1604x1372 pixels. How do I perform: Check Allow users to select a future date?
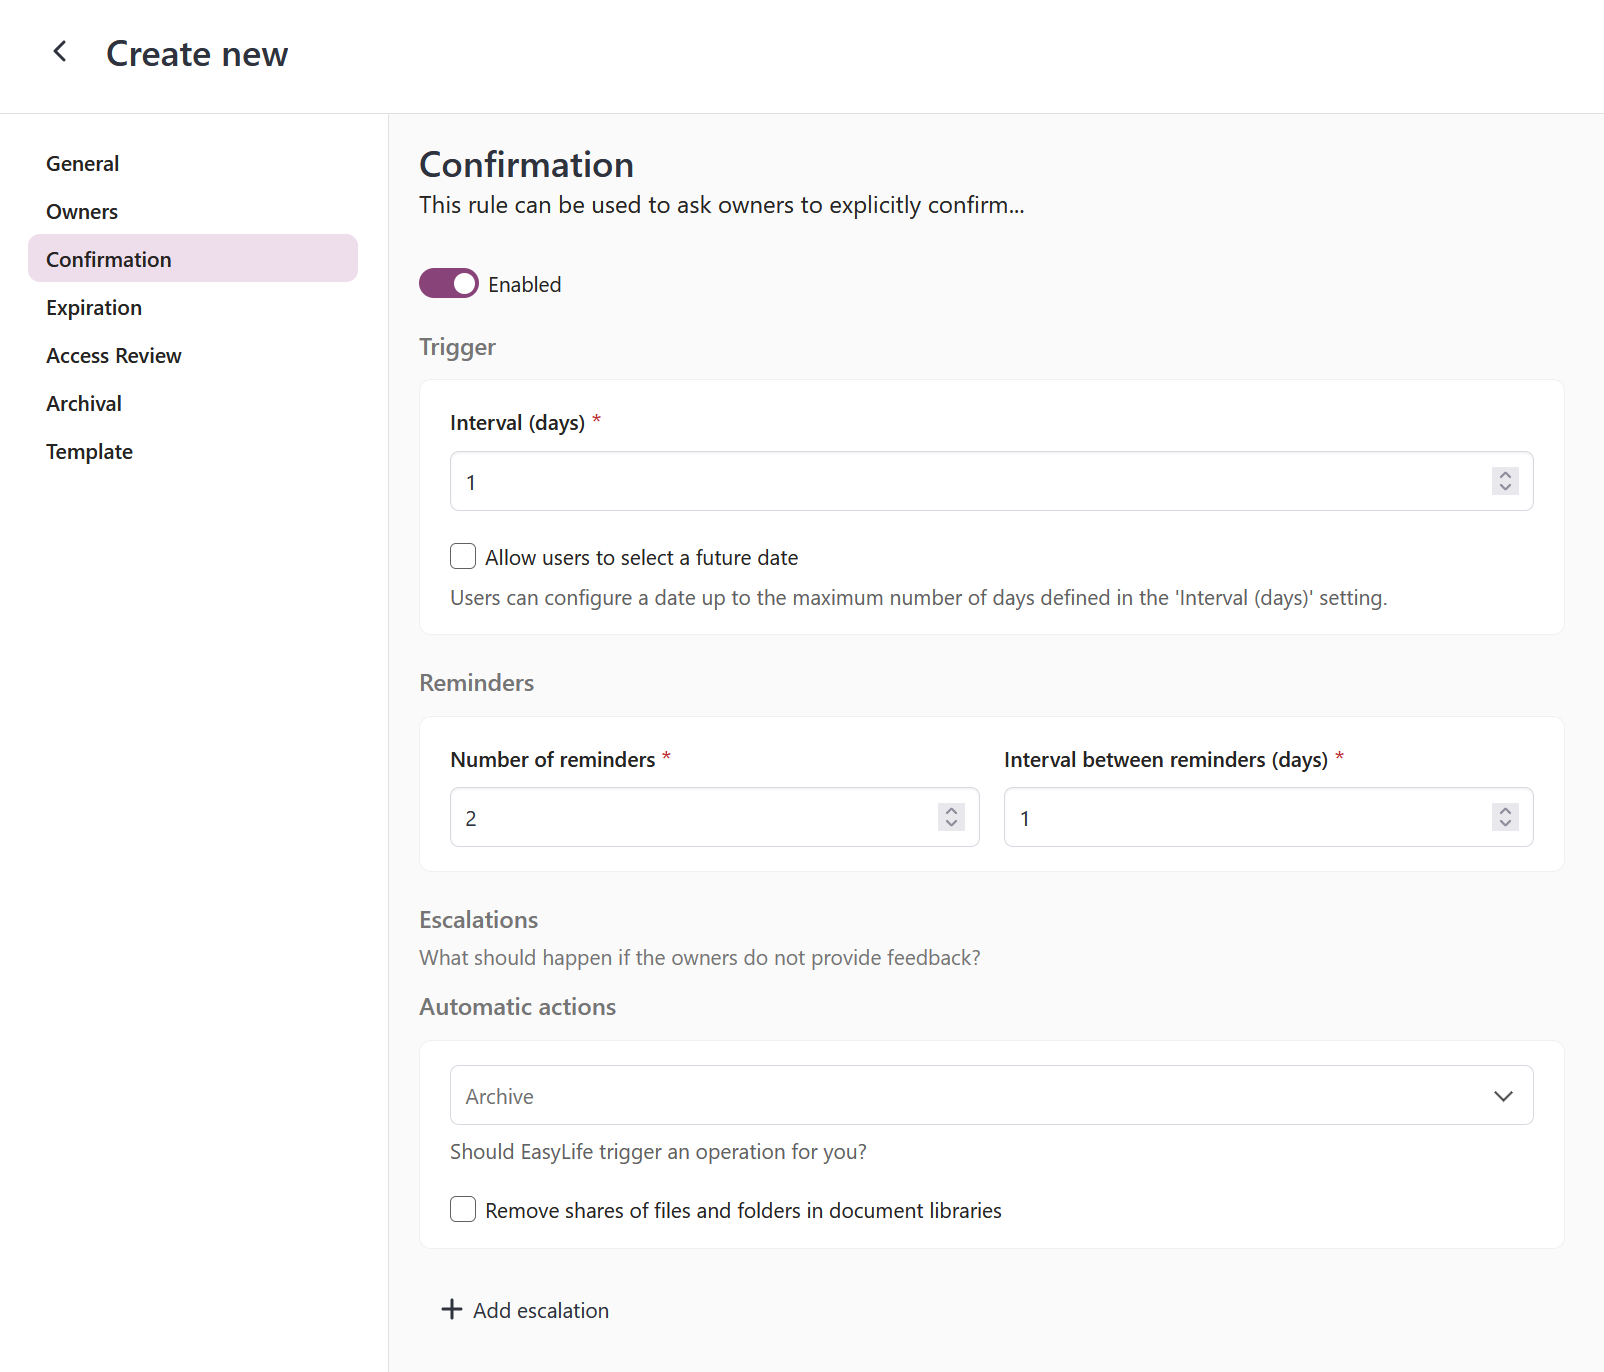click(x=462, y=556)
